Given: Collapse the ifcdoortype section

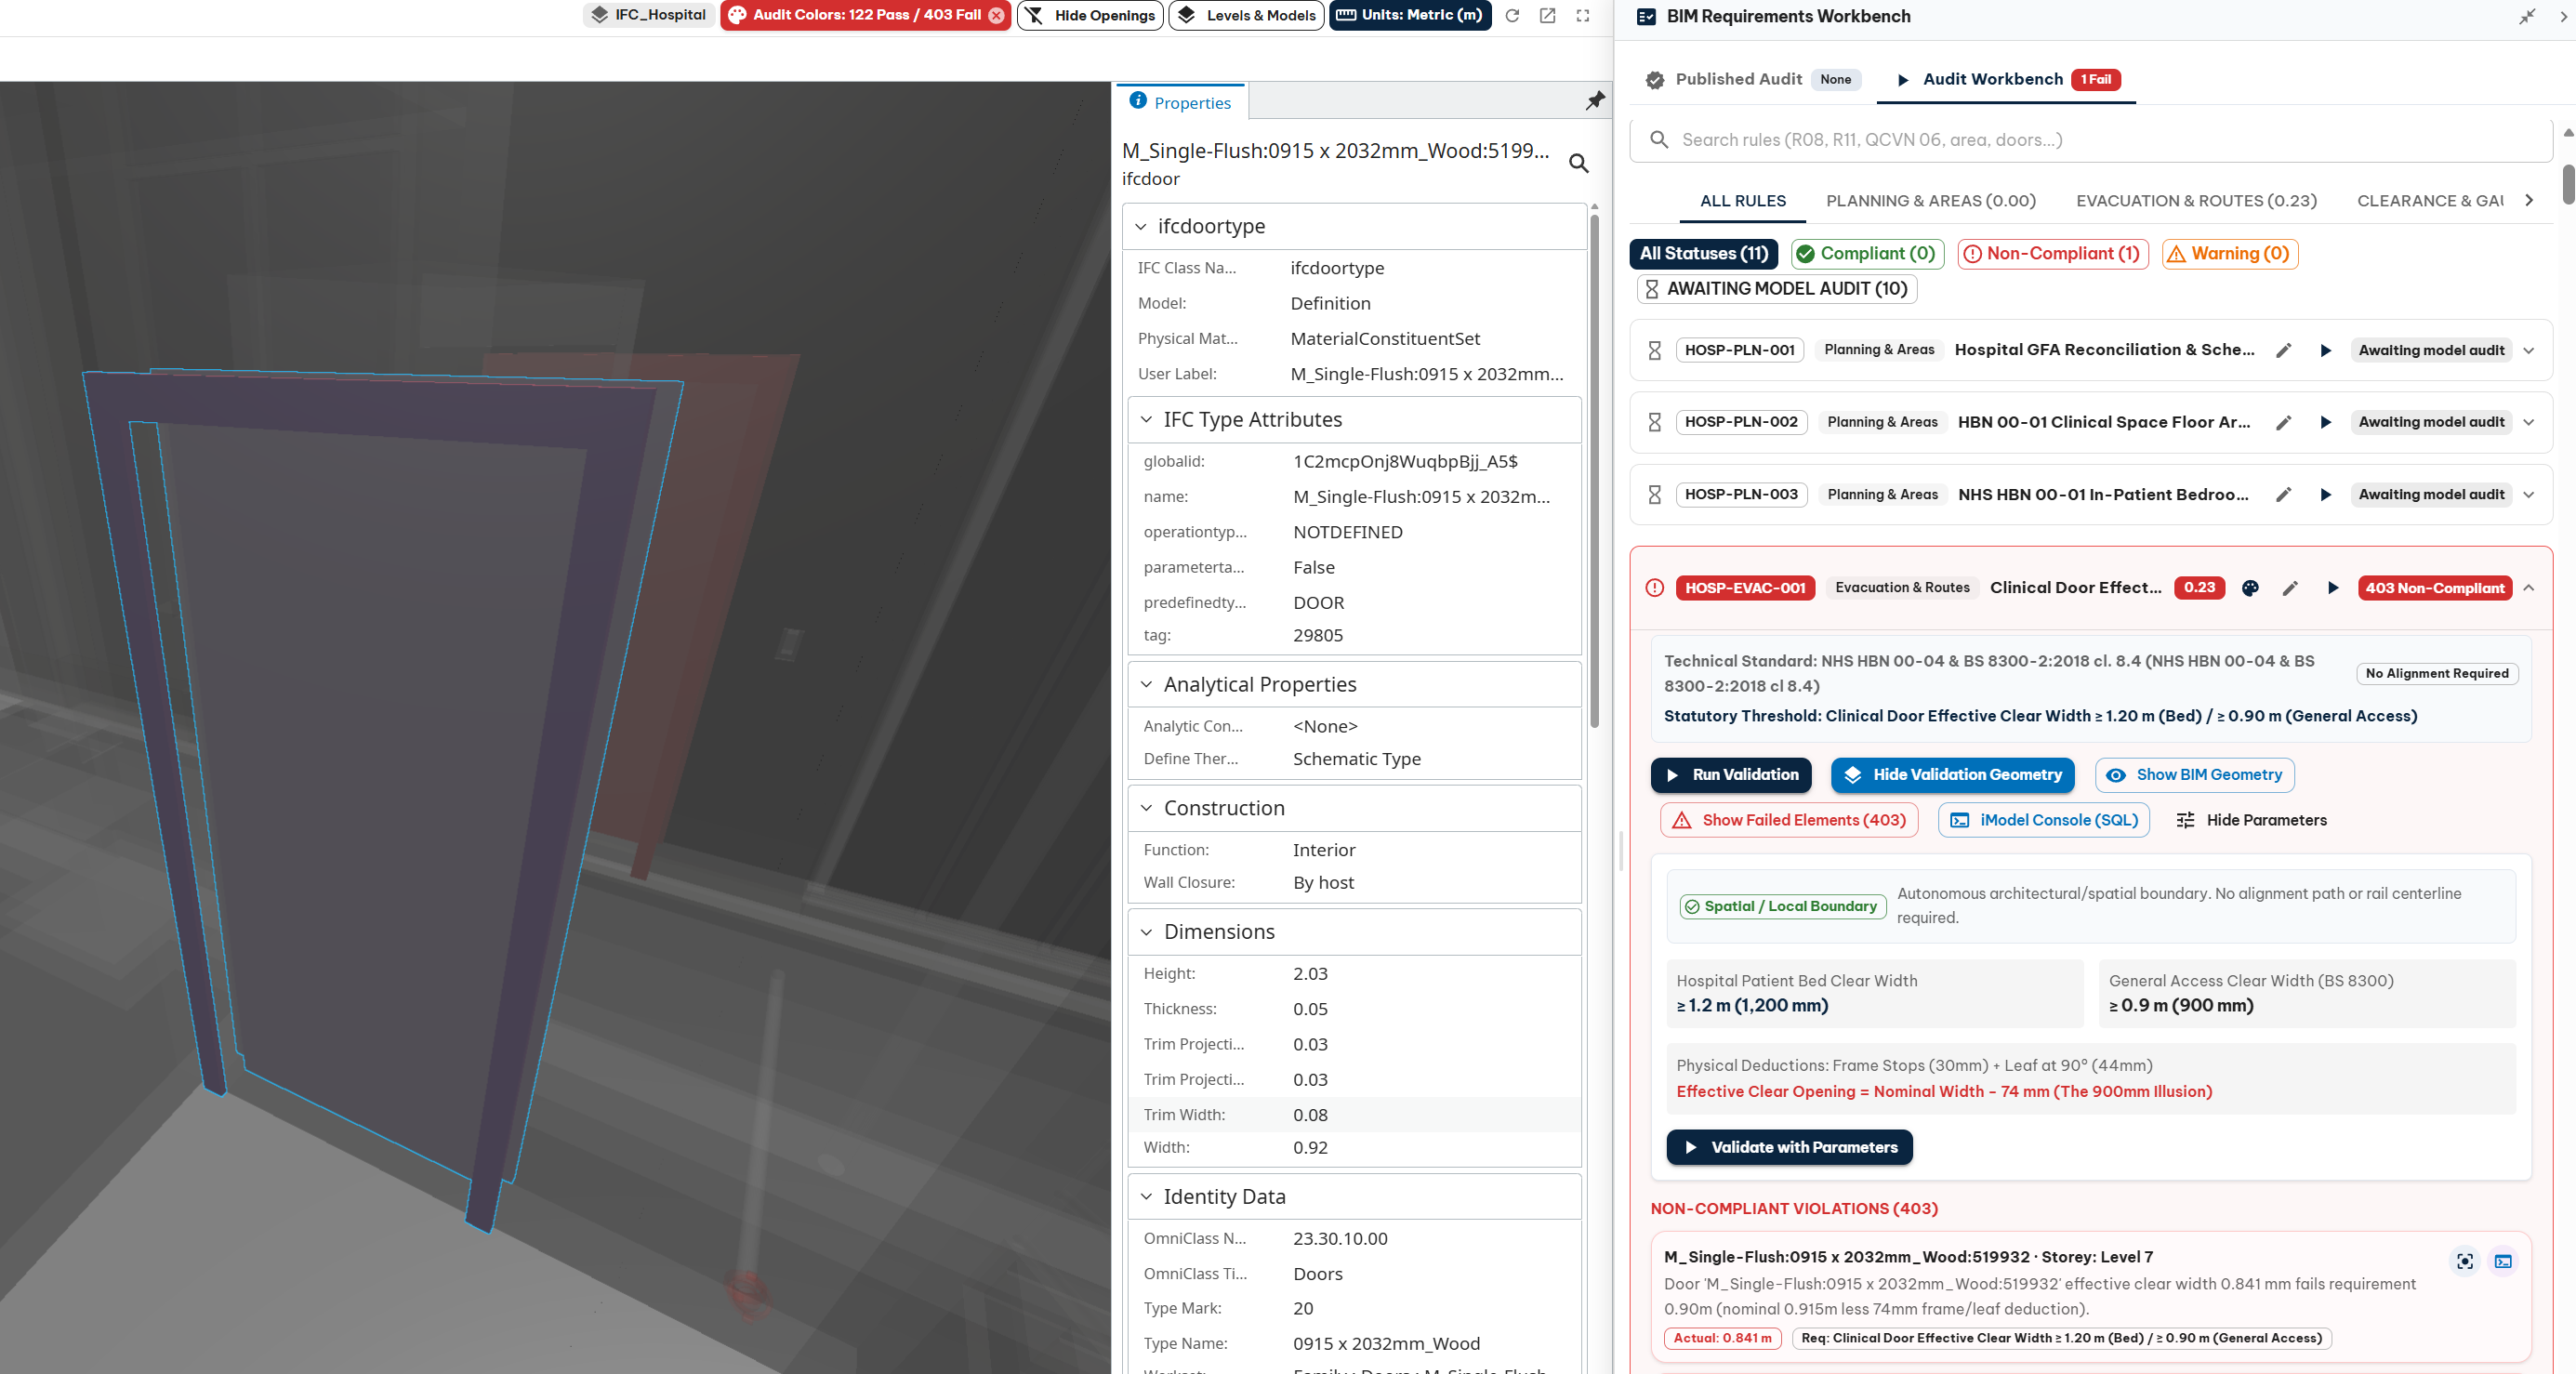Looking at the screenshot, I should (1141, 227).
